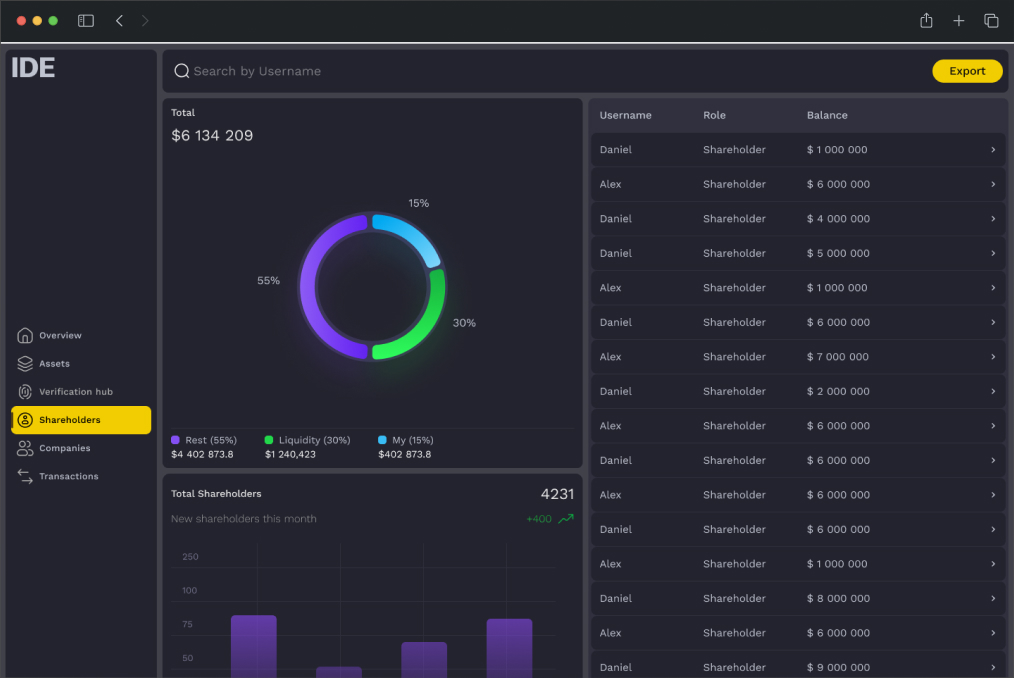Click the yellow Export button

click(x=967, y=71)
